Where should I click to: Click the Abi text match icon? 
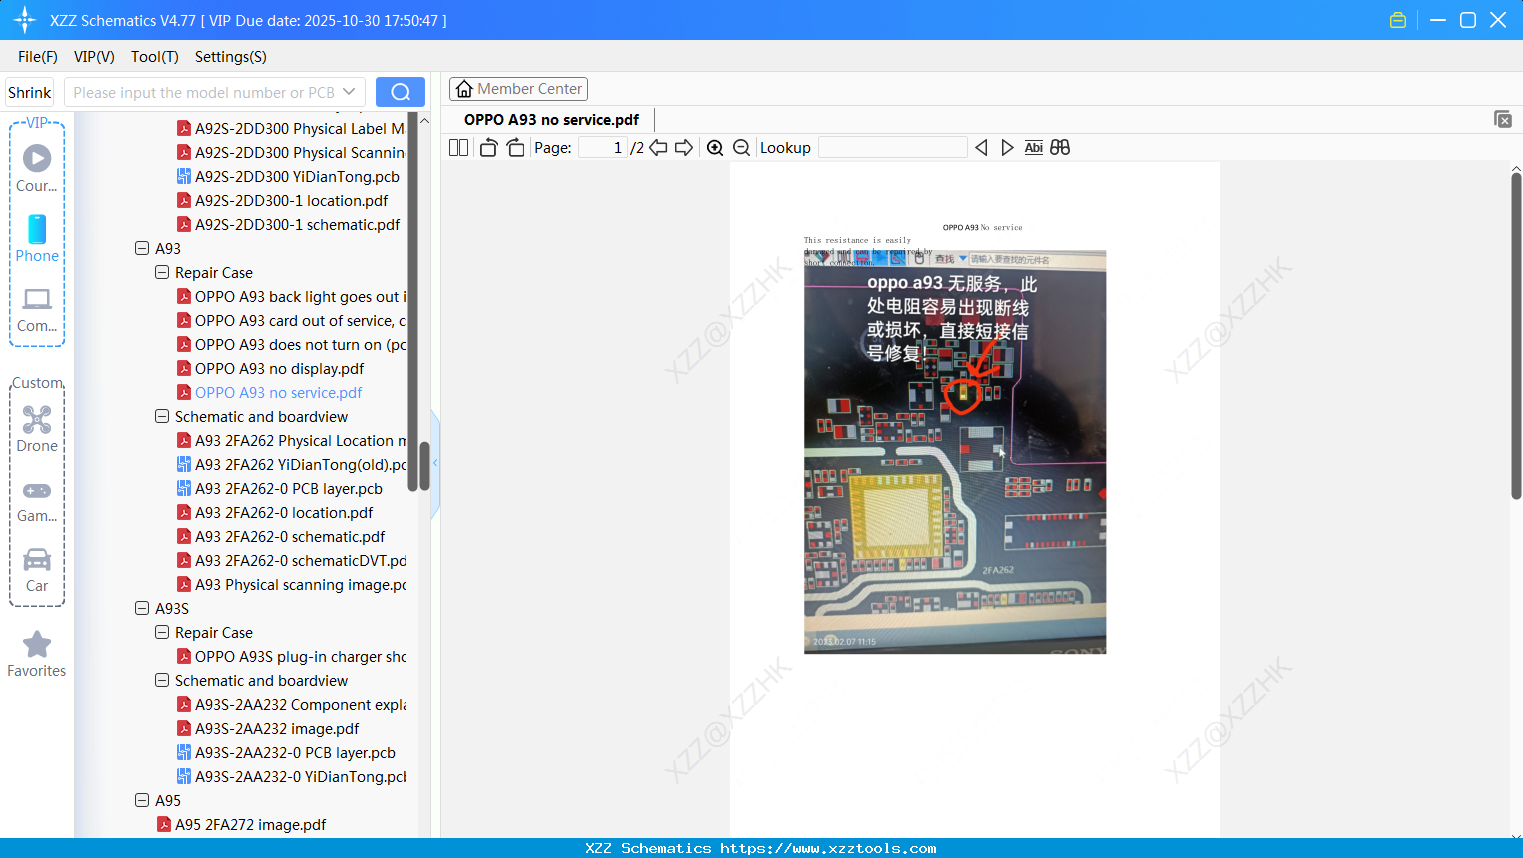click(1033, 148)
